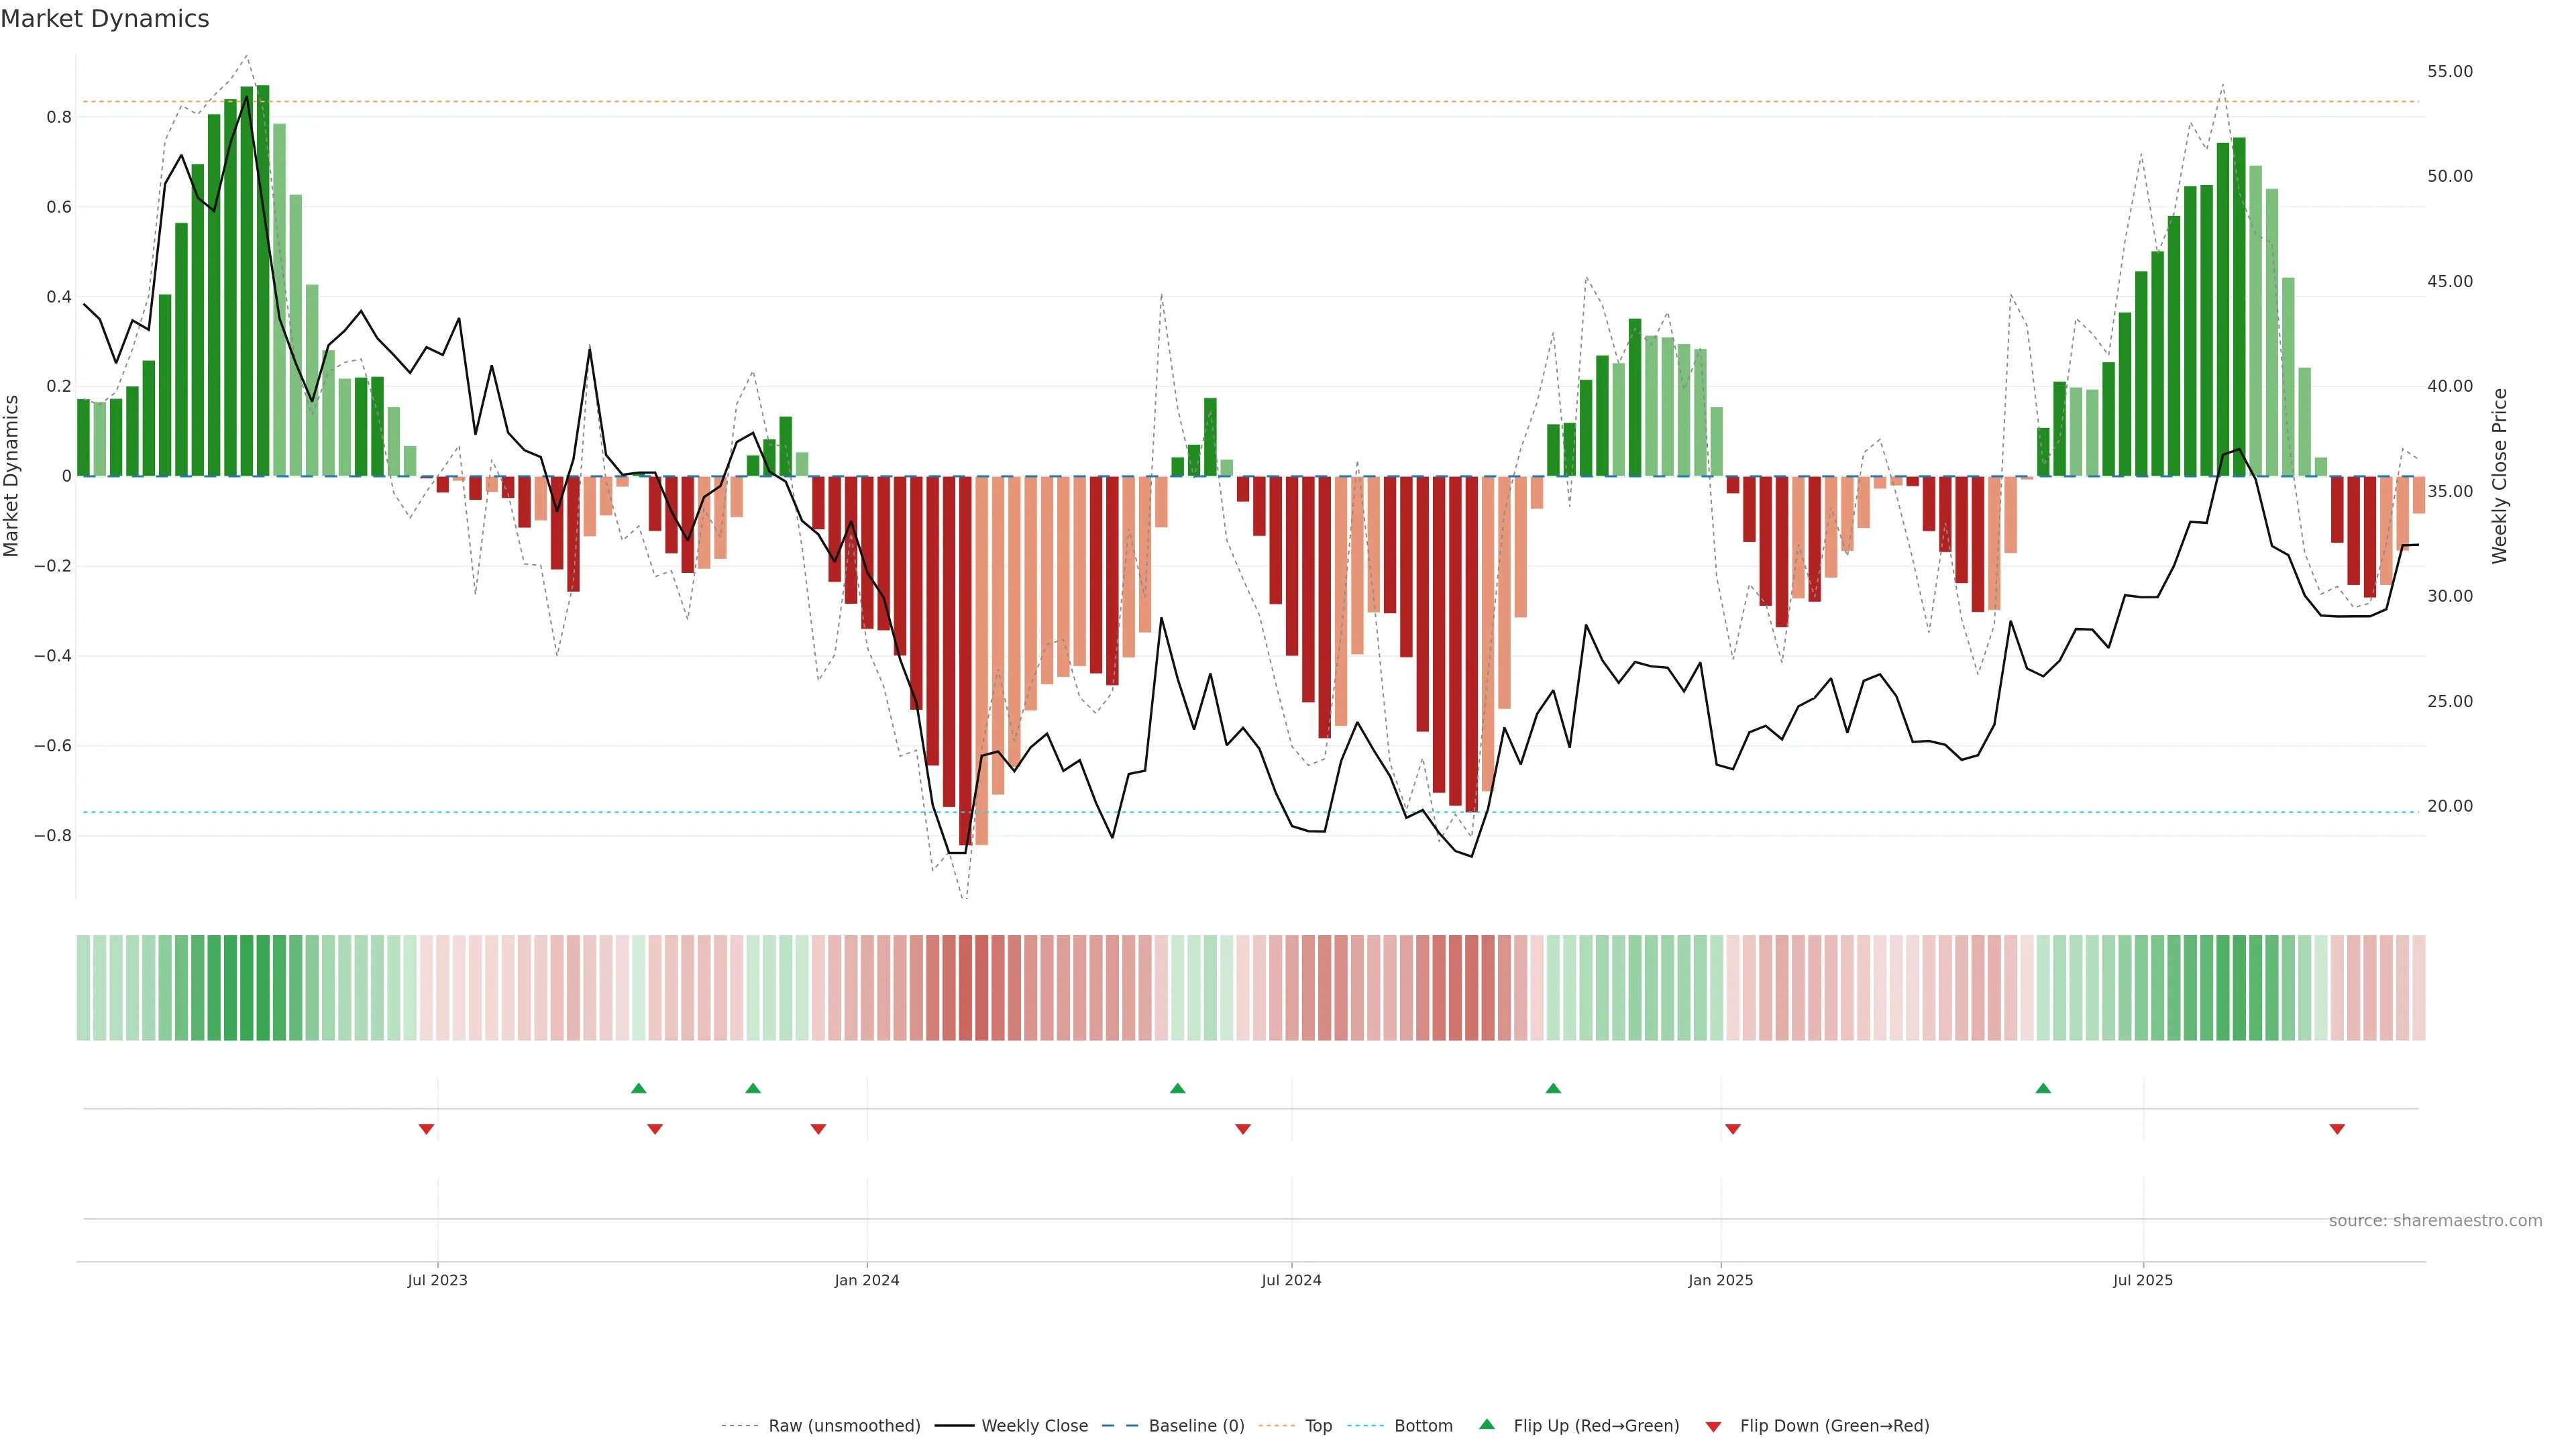Toggle the Weekly Close legend entry
Screen dimensions: 2576x1449
click(1034, 1426)
